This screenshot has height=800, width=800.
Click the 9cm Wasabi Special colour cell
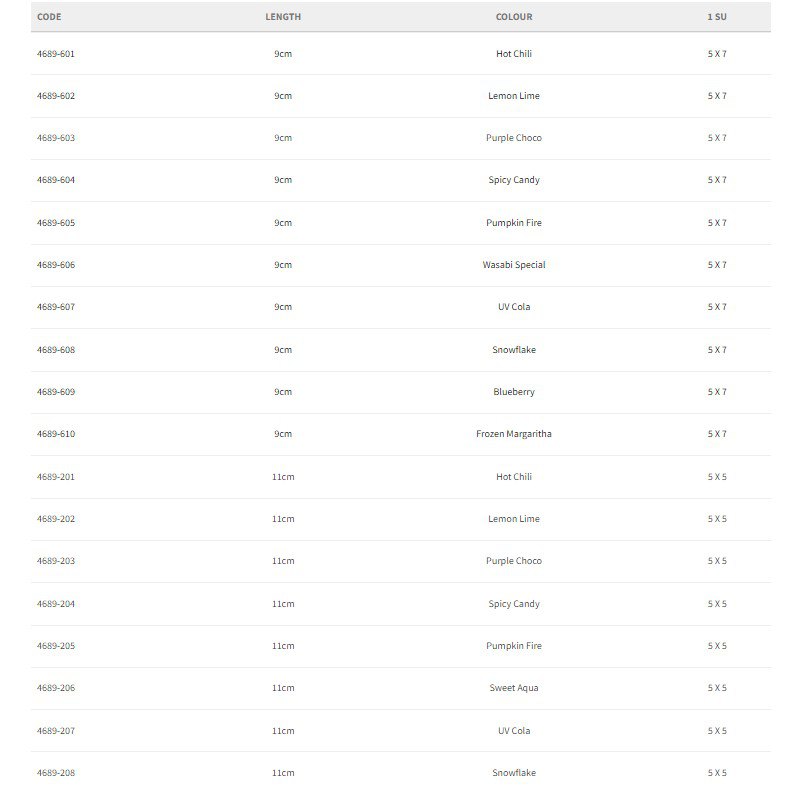click(x=514, y=265)
